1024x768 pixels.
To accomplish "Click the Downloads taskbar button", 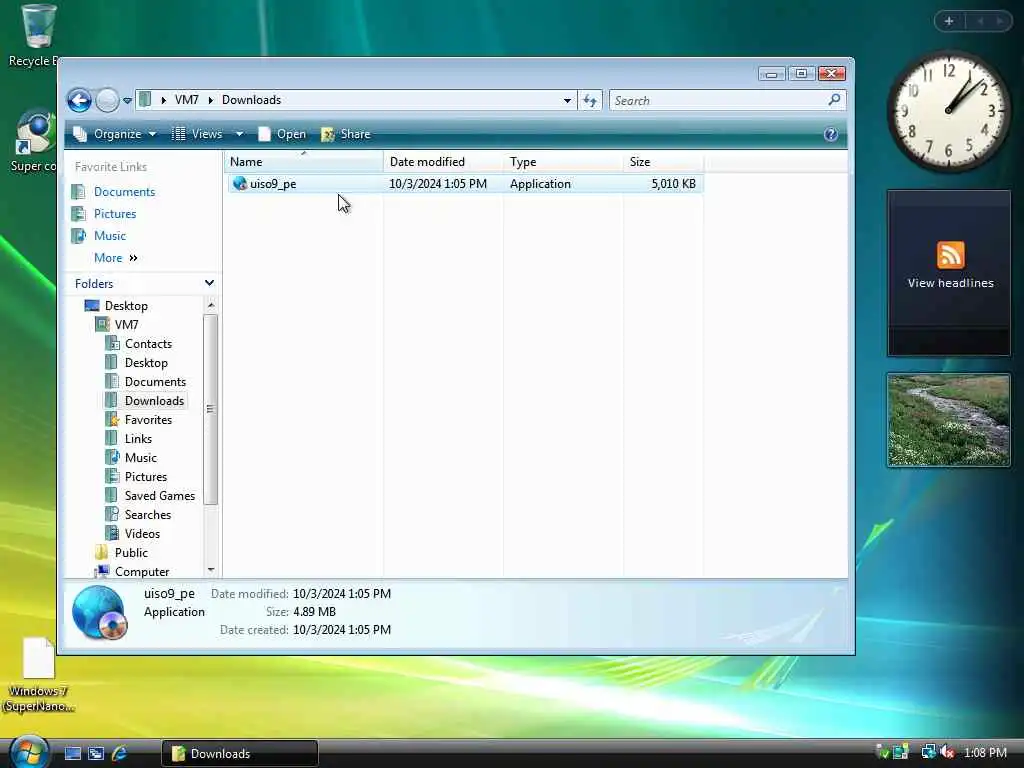I will coord(240,754).
